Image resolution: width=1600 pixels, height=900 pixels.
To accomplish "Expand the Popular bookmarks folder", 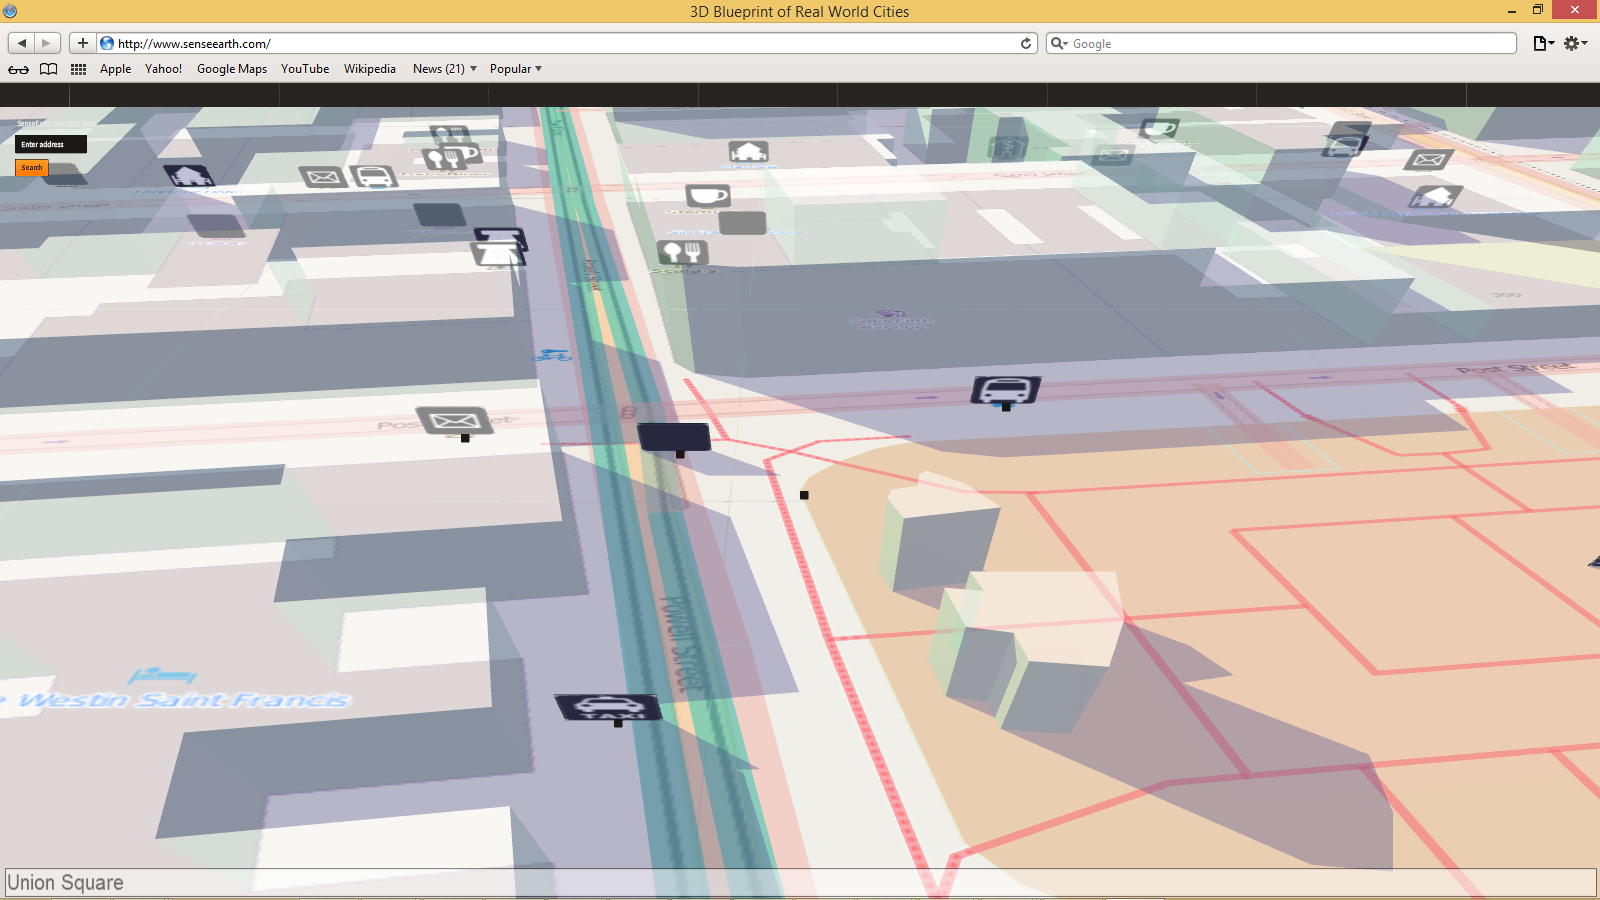I will pyautogui.click(x=515, y=69).
